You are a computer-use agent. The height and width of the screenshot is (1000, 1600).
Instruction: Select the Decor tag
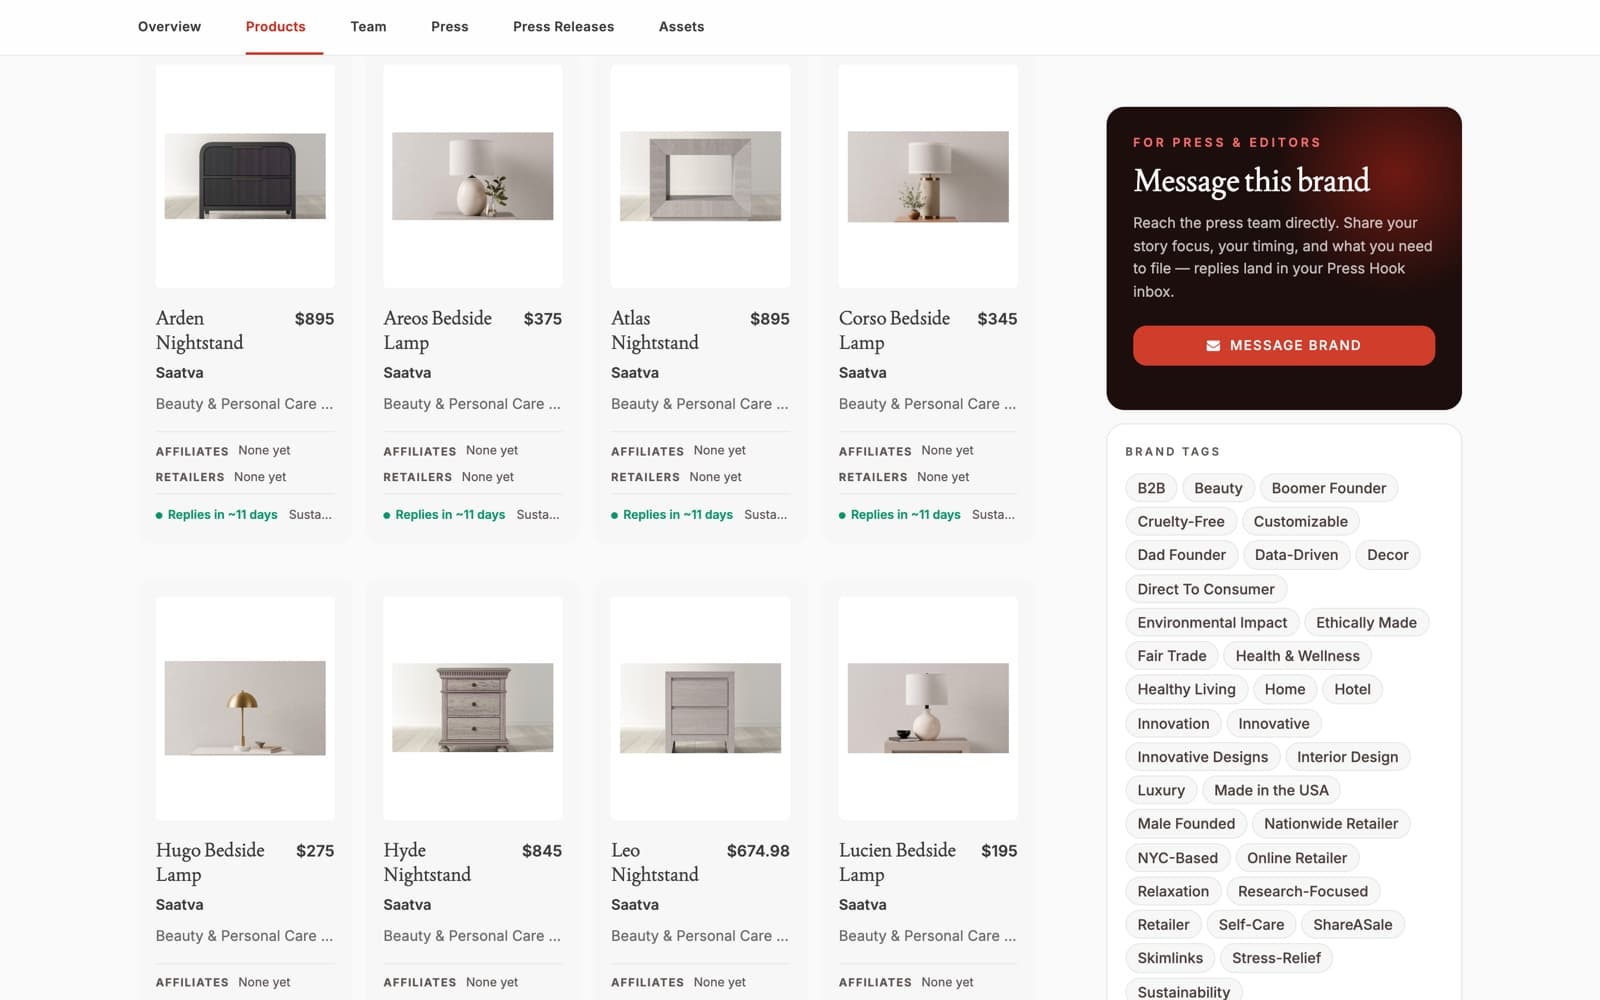[1388, 555]
